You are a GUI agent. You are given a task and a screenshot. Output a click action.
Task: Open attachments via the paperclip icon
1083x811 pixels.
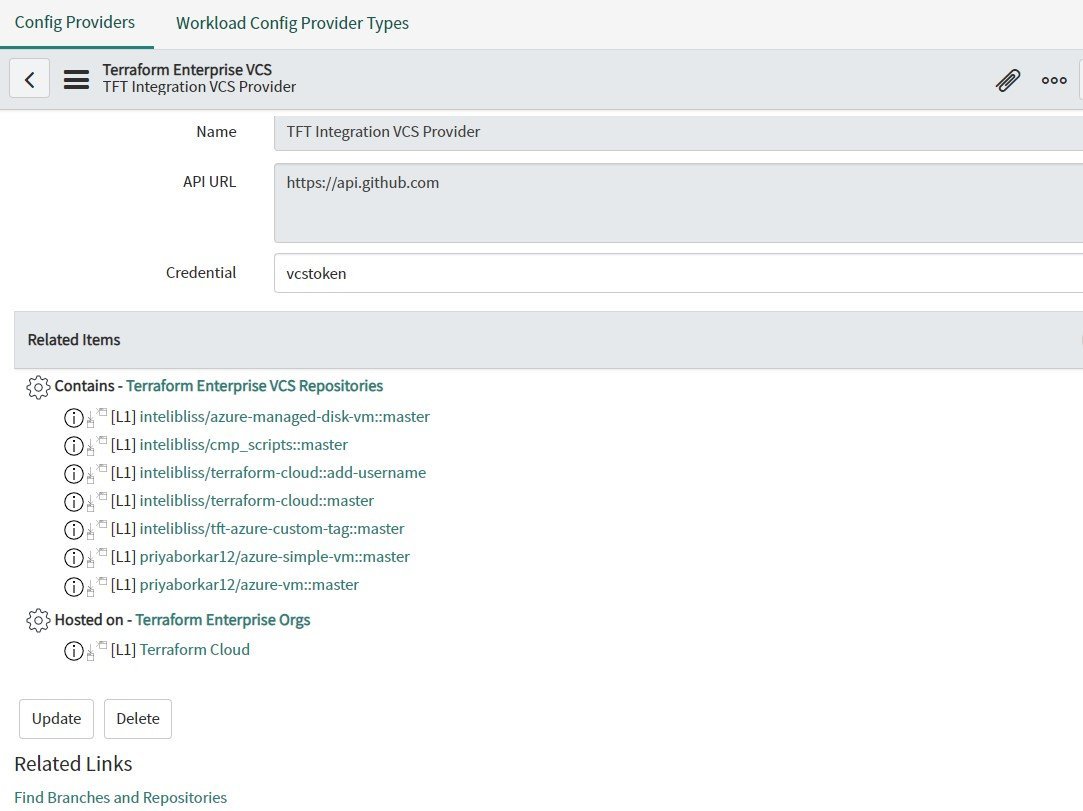(x=1008, y=80)
